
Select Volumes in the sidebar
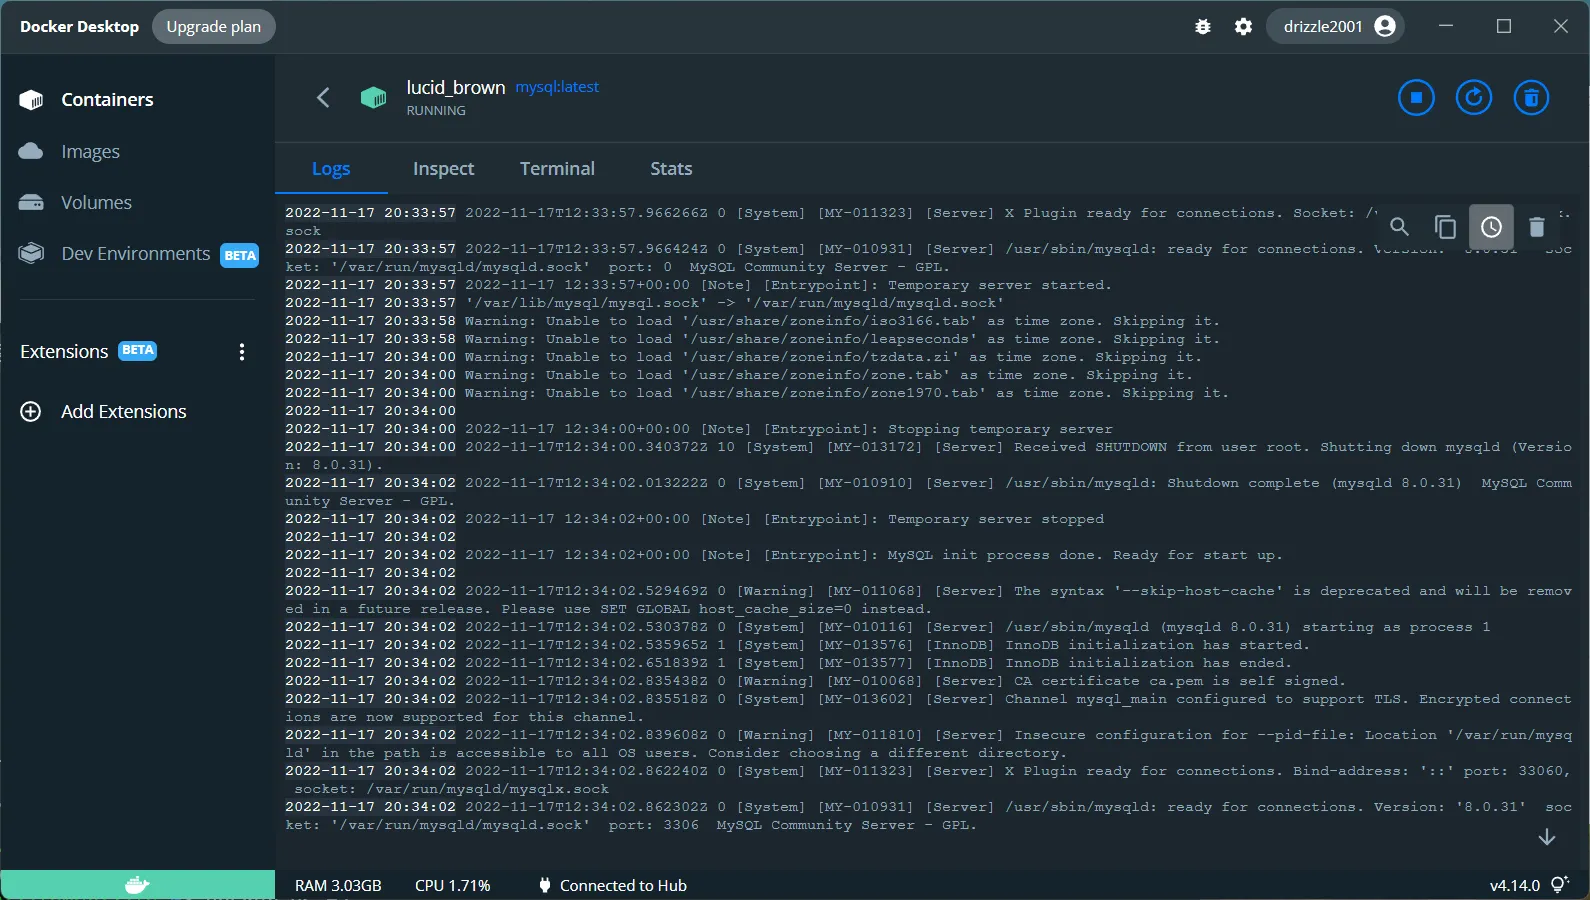(x=96, y=203)
